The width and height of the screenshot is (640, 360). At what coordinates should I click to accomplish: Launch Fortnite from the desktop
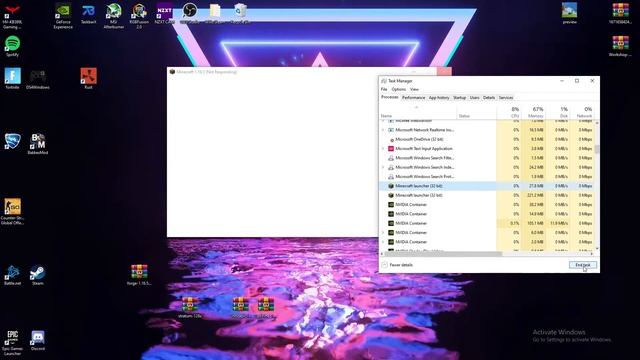(x=13, y=78)
